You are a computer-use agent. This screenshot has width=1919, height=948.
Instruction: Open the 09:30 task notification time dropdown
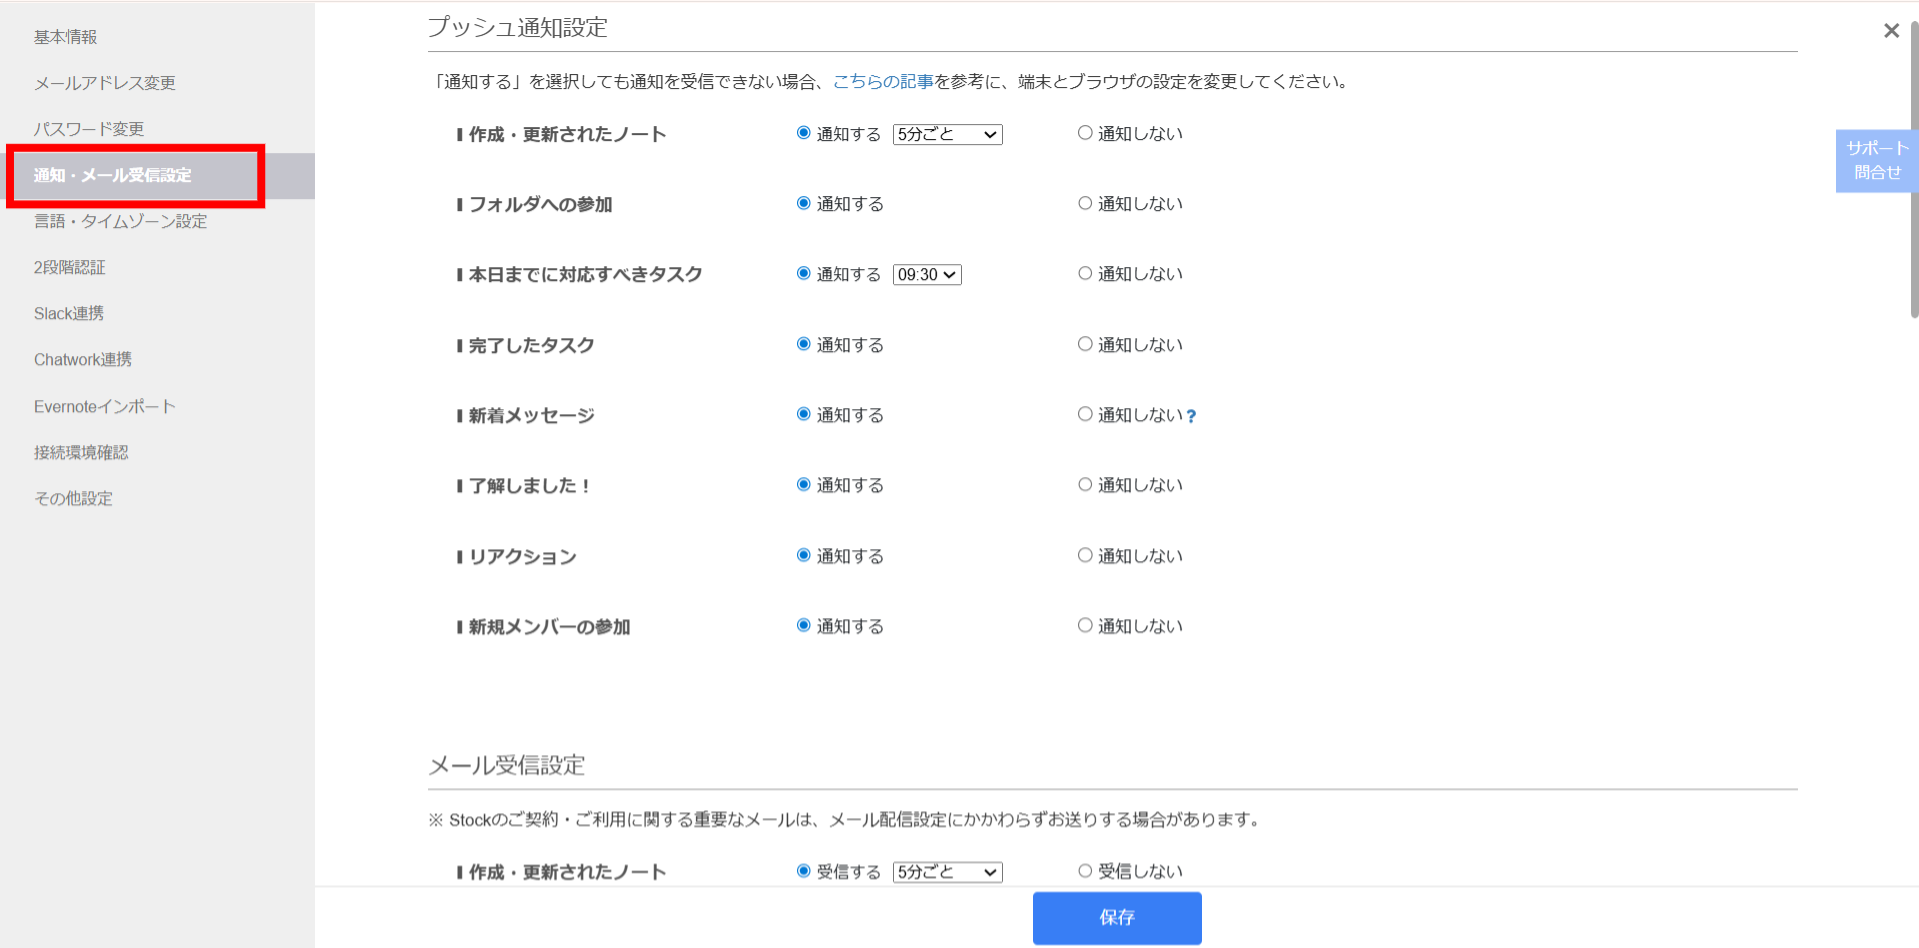click(926, 273)
